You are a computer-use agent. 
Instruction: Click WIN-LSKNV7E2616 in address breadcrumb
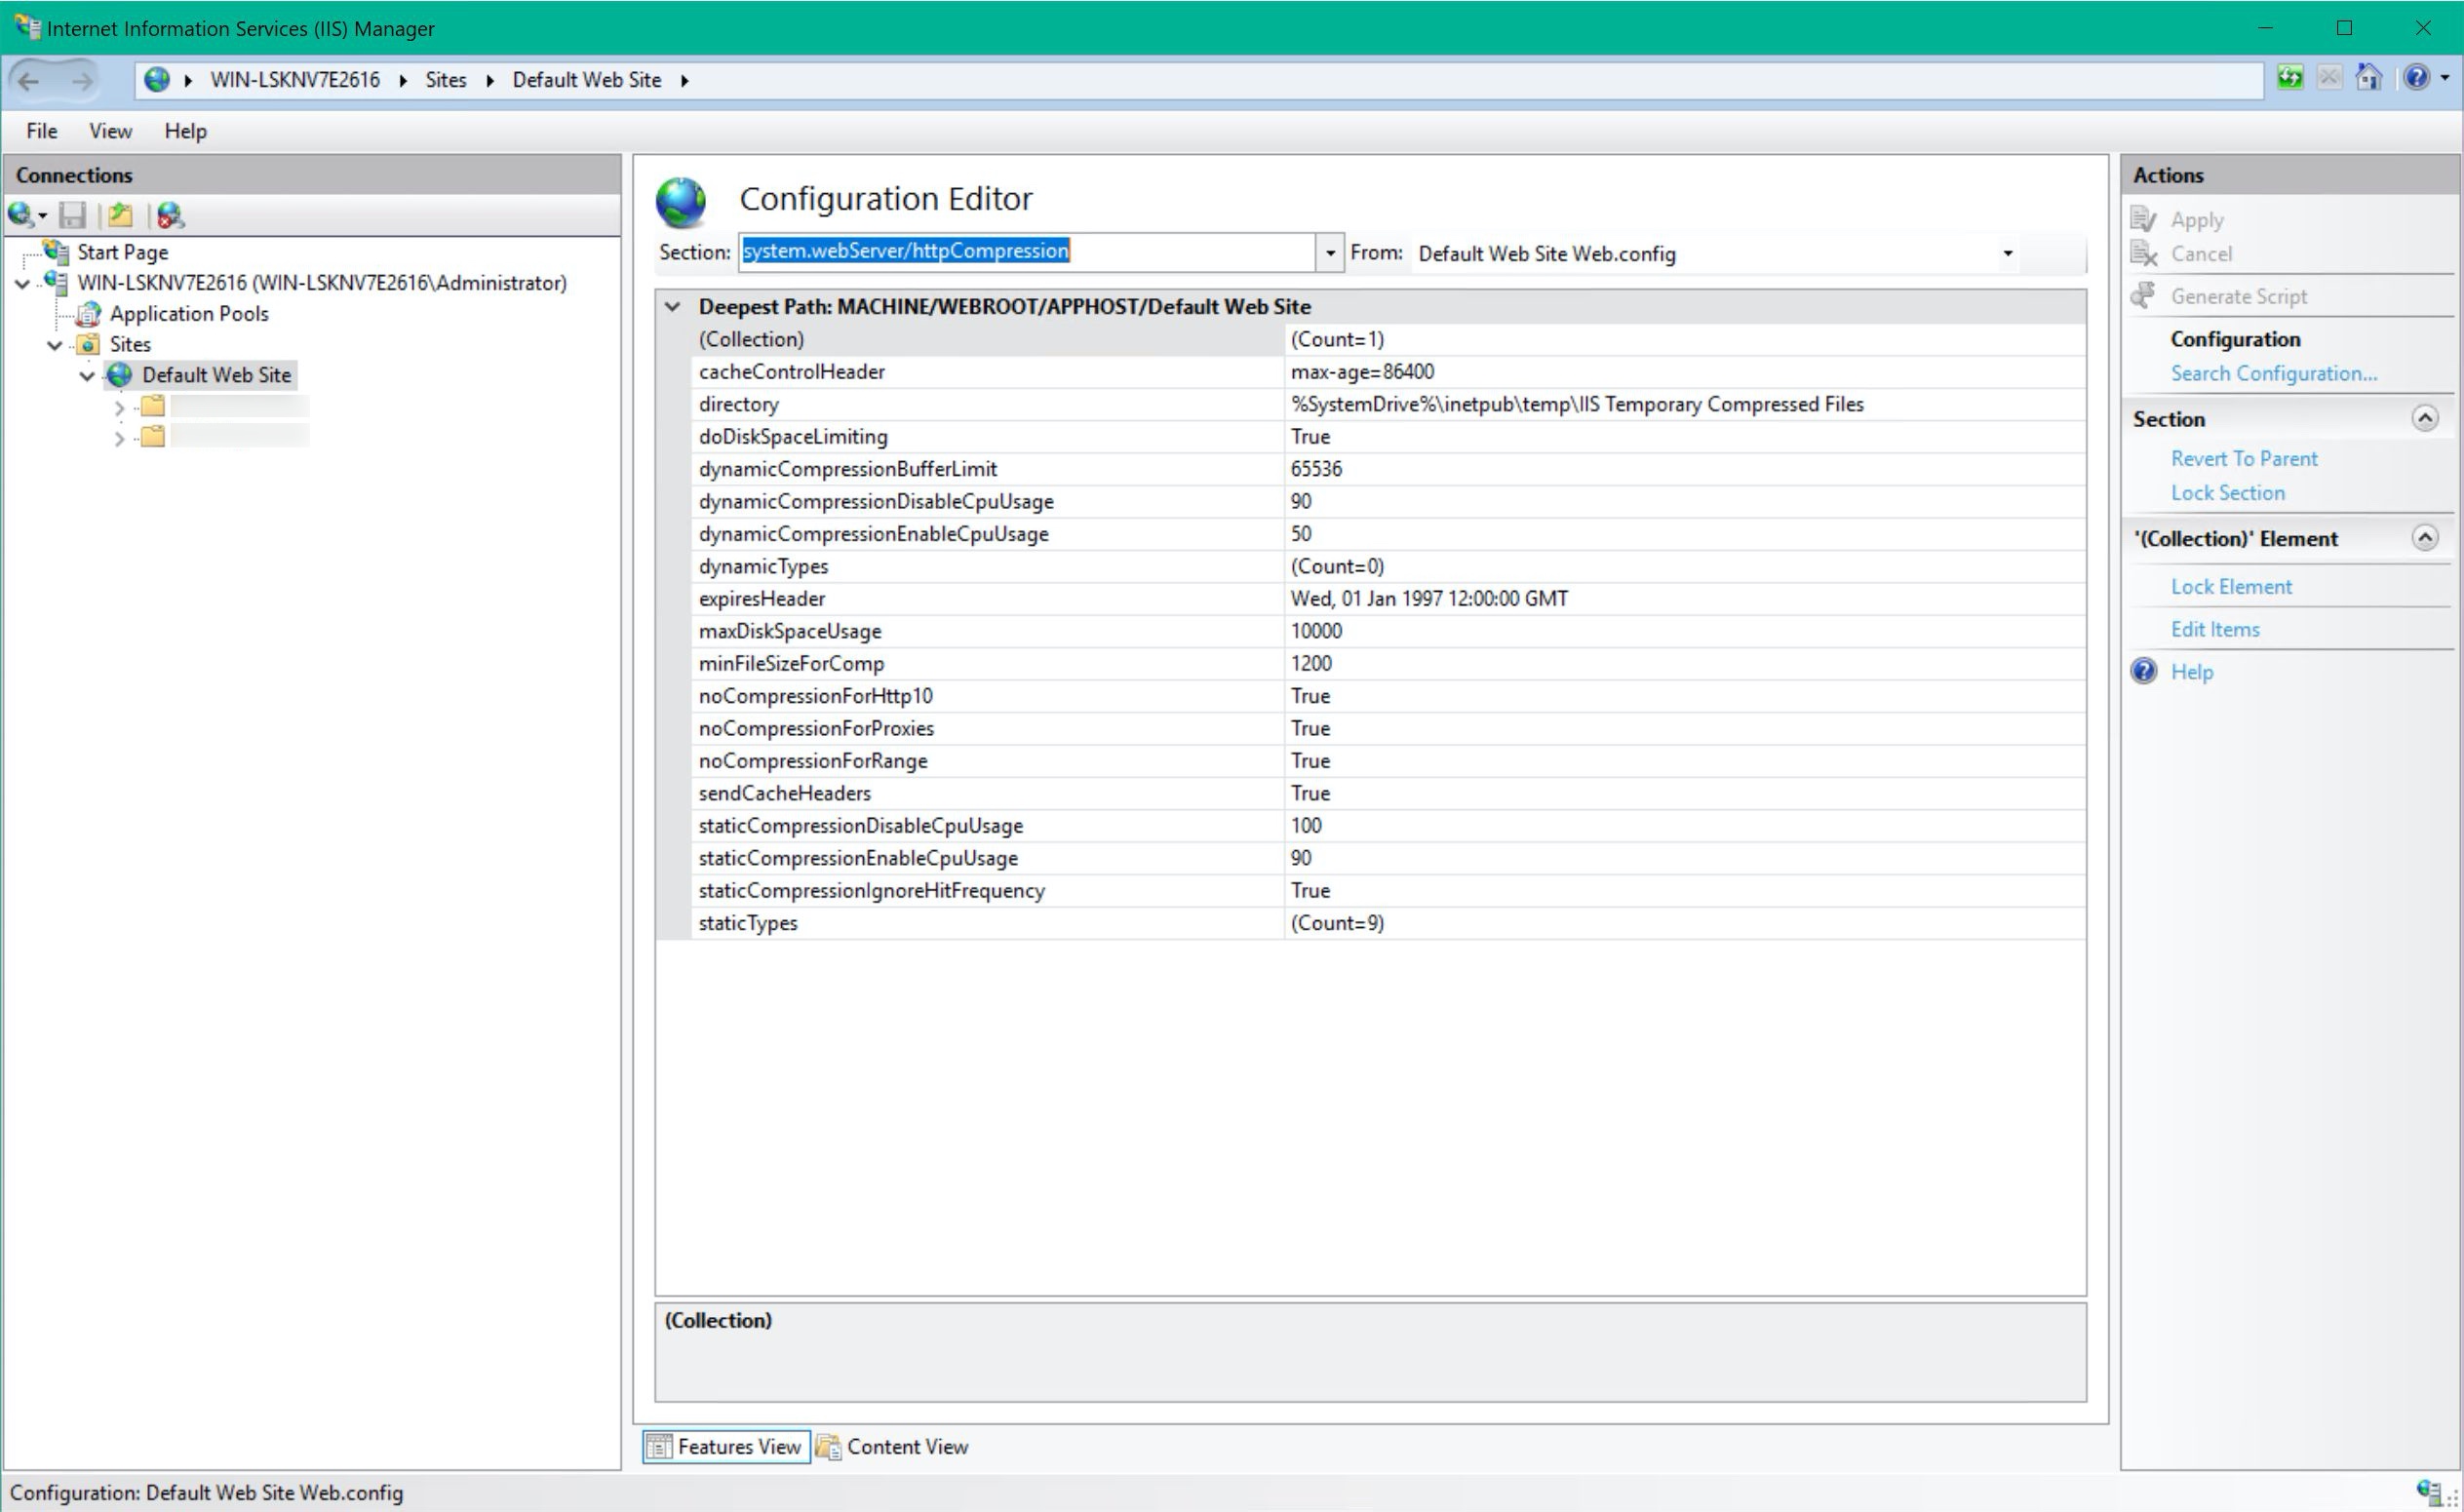[295, 80]
